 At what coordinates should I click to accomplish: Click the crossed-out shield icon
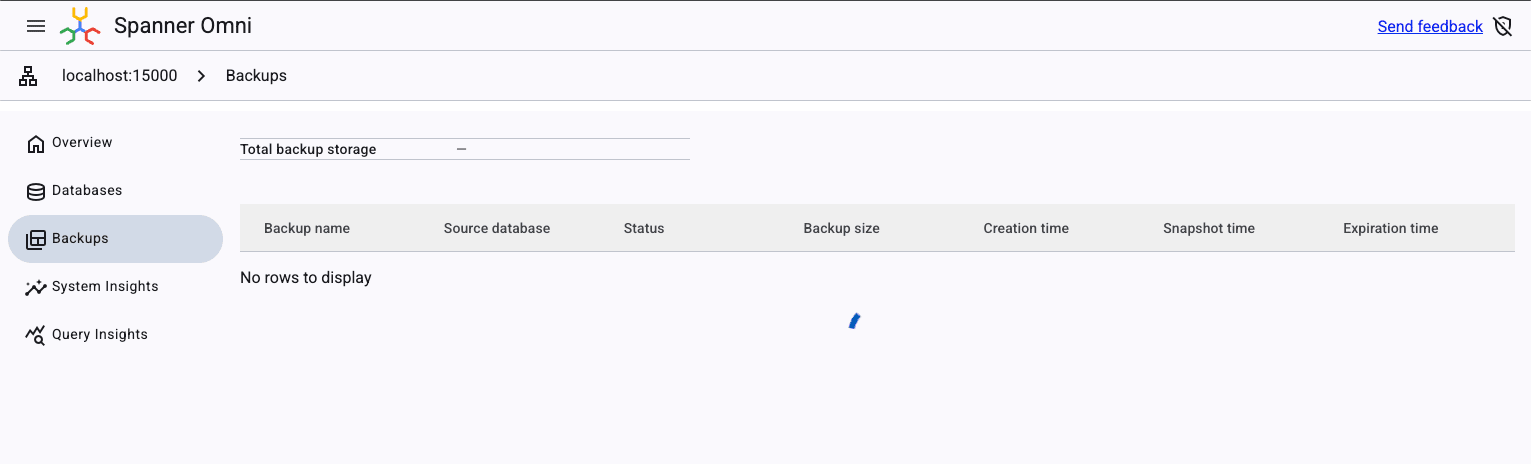tap(1502, 26)
